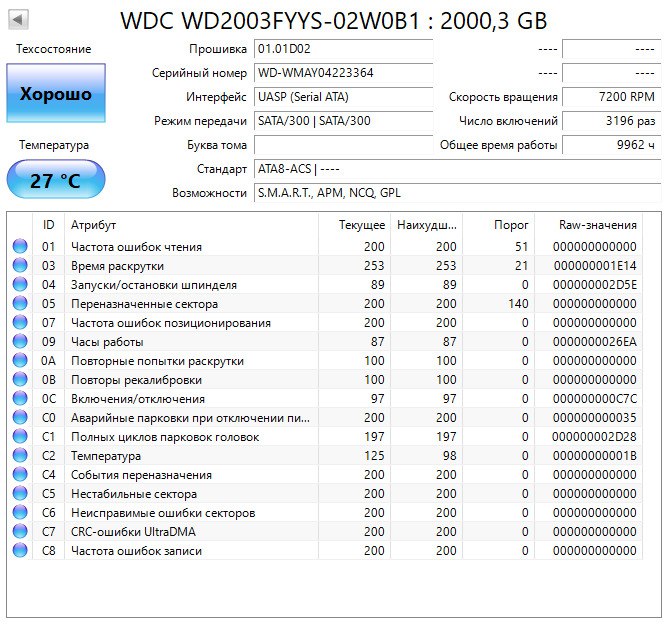Click status circle for Полных циклов парковок головок
The image size is (669, 625).
click(20, 436)
